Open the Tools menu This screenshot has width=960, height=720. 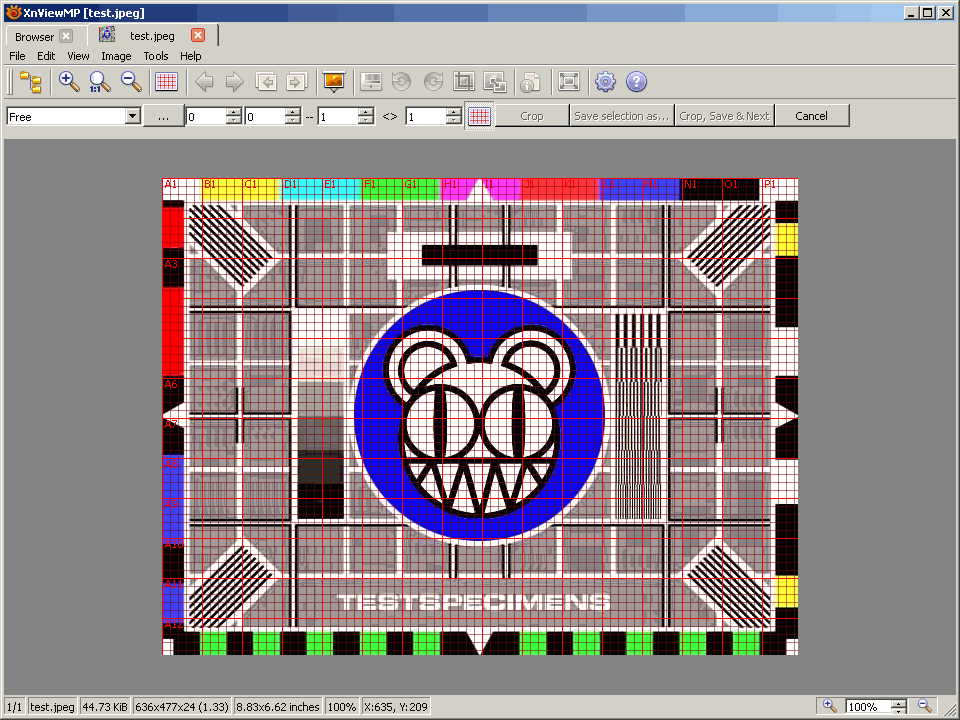(x=156, y=56)
